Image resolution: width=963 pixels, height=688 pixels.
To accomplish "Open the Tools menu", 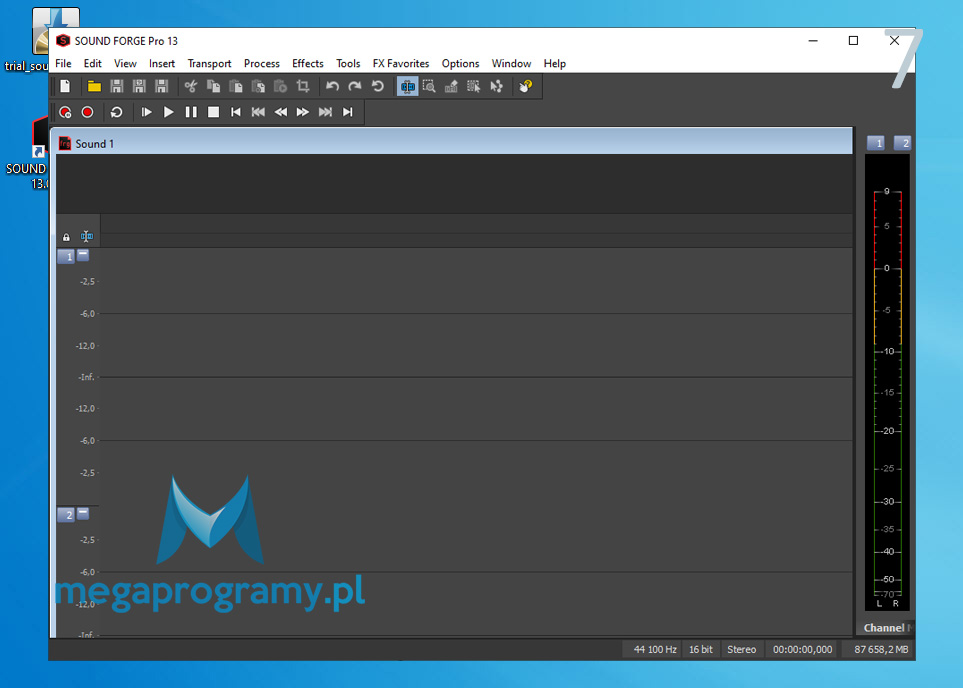I will [348, 63].
